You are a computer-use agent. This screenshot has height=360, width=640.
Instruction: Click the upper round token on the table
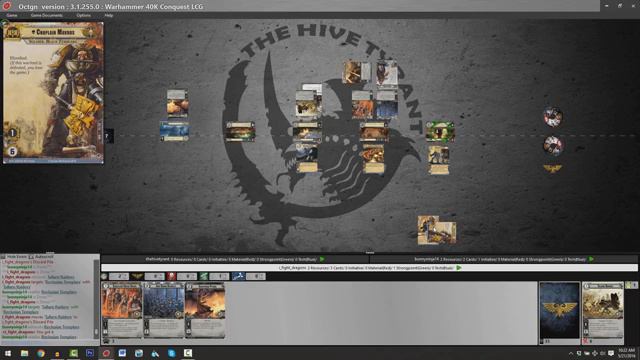point(553,117)
